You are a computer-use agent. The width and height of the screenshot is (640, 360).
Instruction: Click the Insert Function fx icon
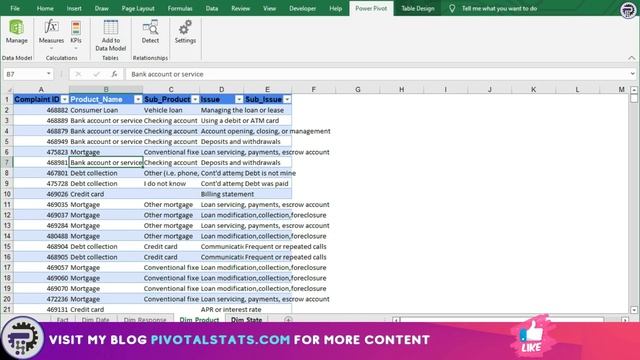coord(114,74)
